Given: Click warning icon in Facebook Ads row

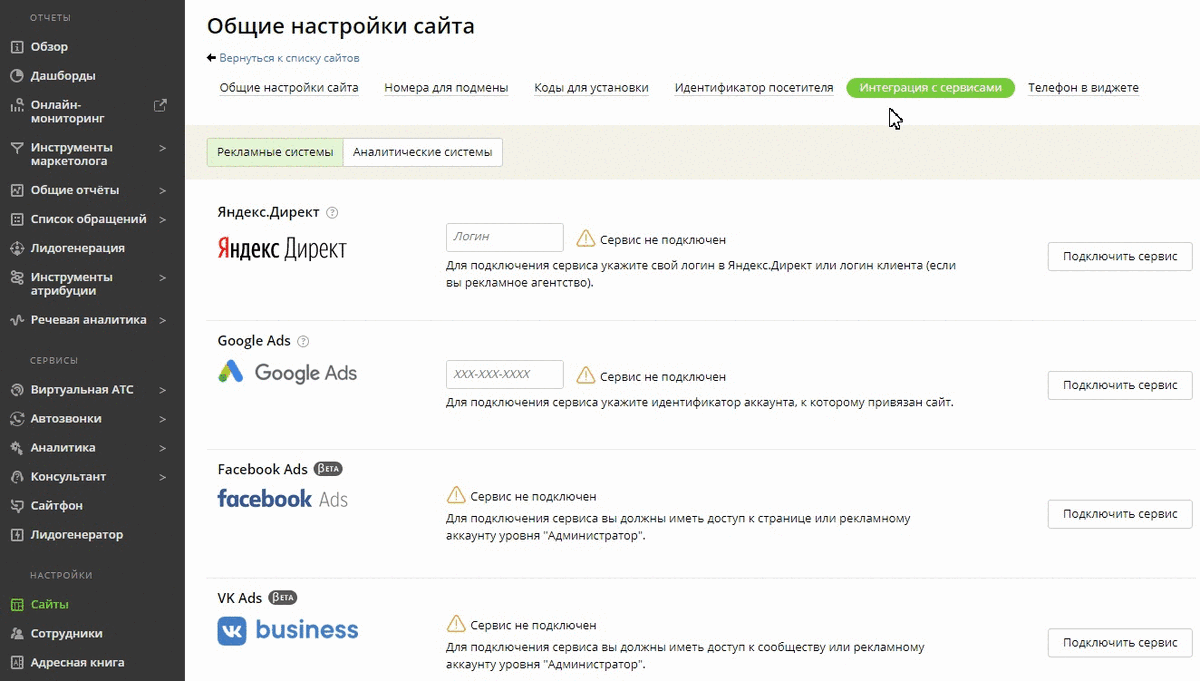Looking at the screenshot, I should (x=456, y=495).
